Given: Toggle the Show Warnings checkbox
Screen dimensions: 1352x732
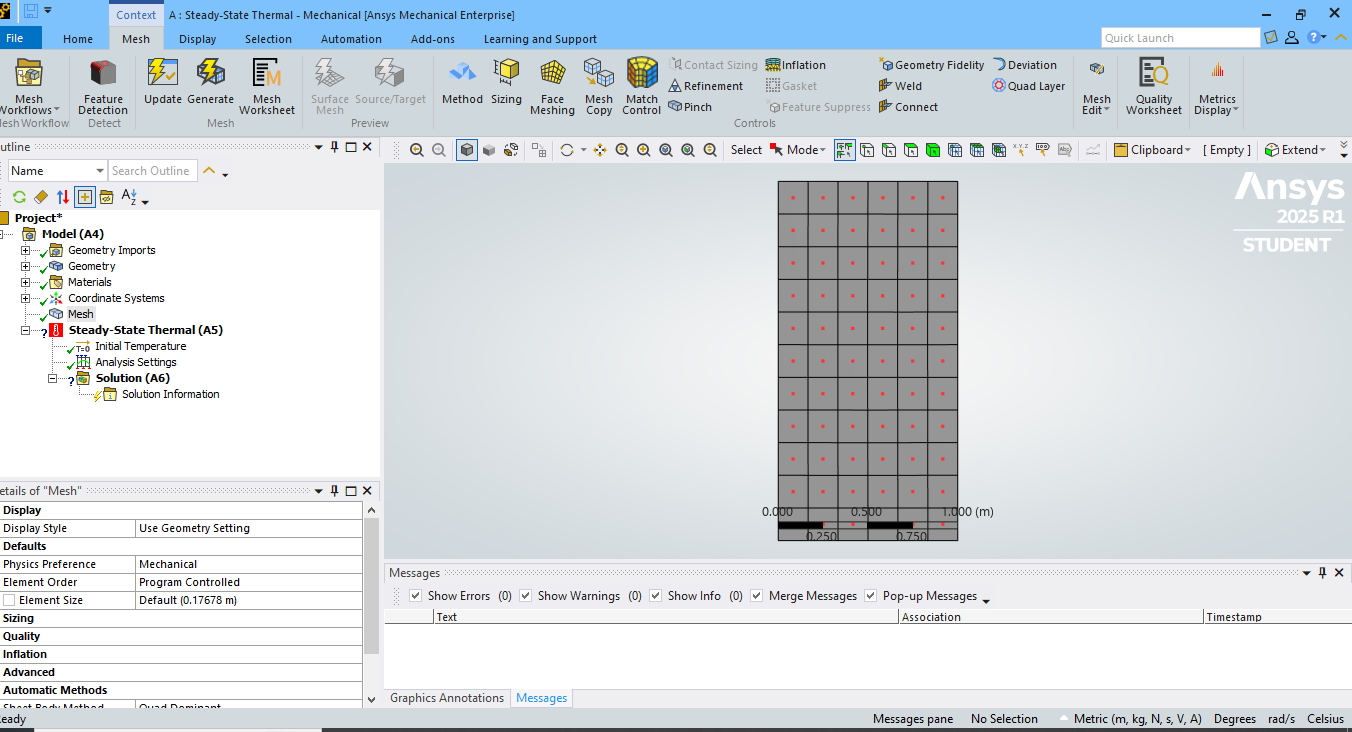Looking at the screenshot, I should coord(526,596).
